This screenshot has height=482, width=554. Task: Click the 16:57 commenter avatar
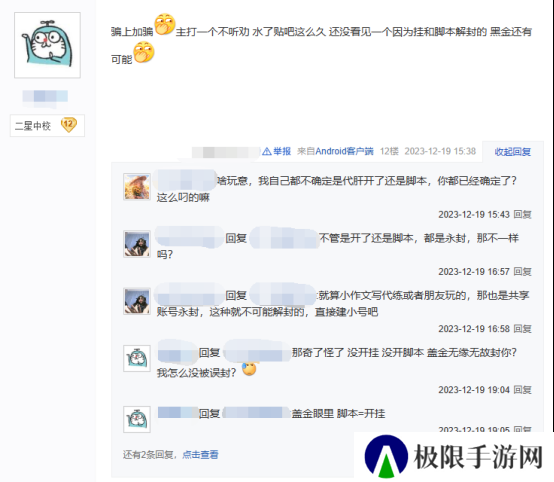[x=137, y=244]
